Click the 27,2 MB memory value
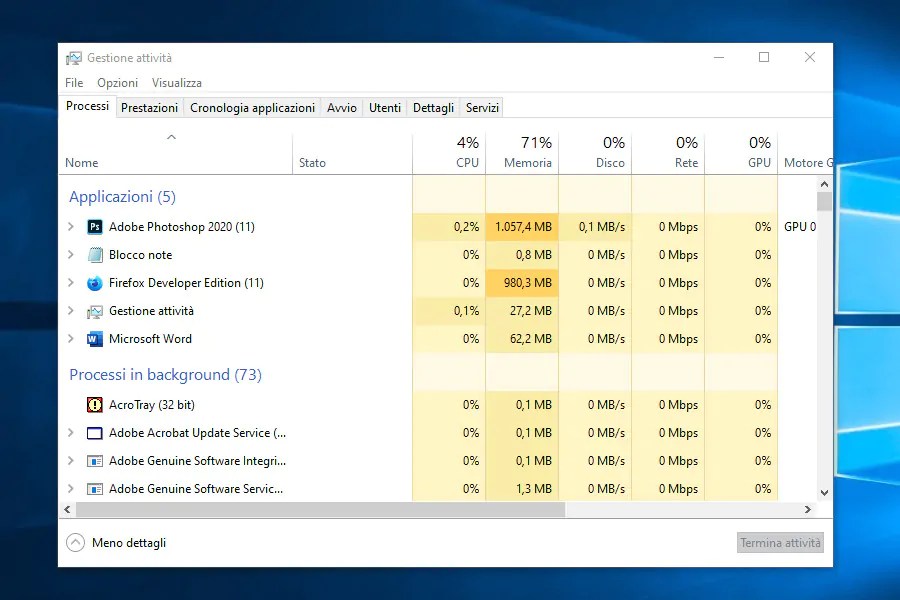Screen dimensions: 900x600 (530, 311)
